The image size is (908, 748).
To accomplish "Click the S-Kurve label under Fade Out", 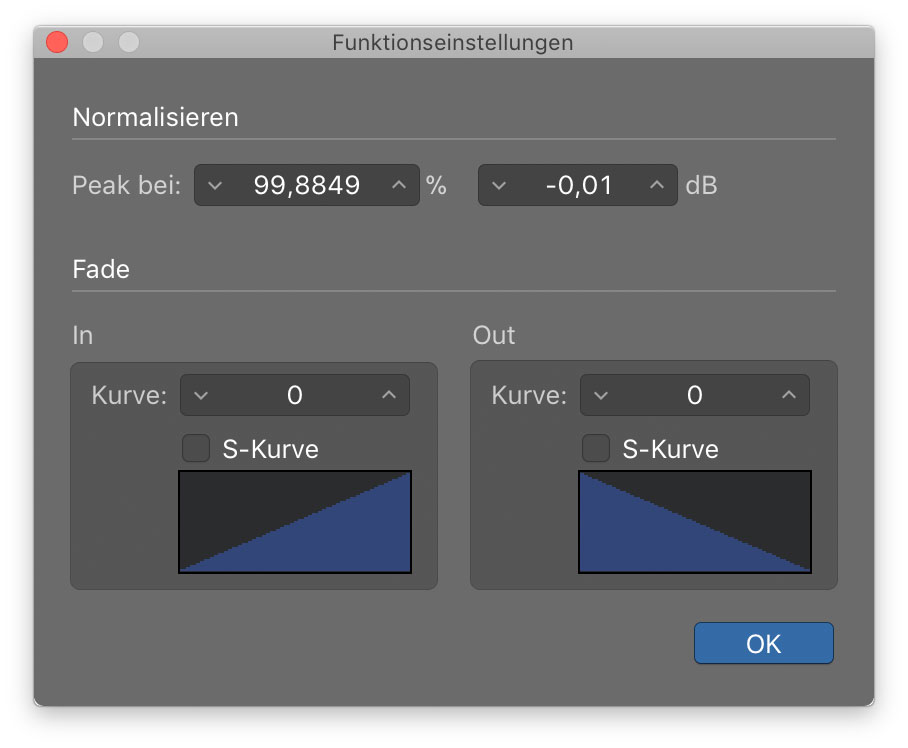I will click(670, 449).
